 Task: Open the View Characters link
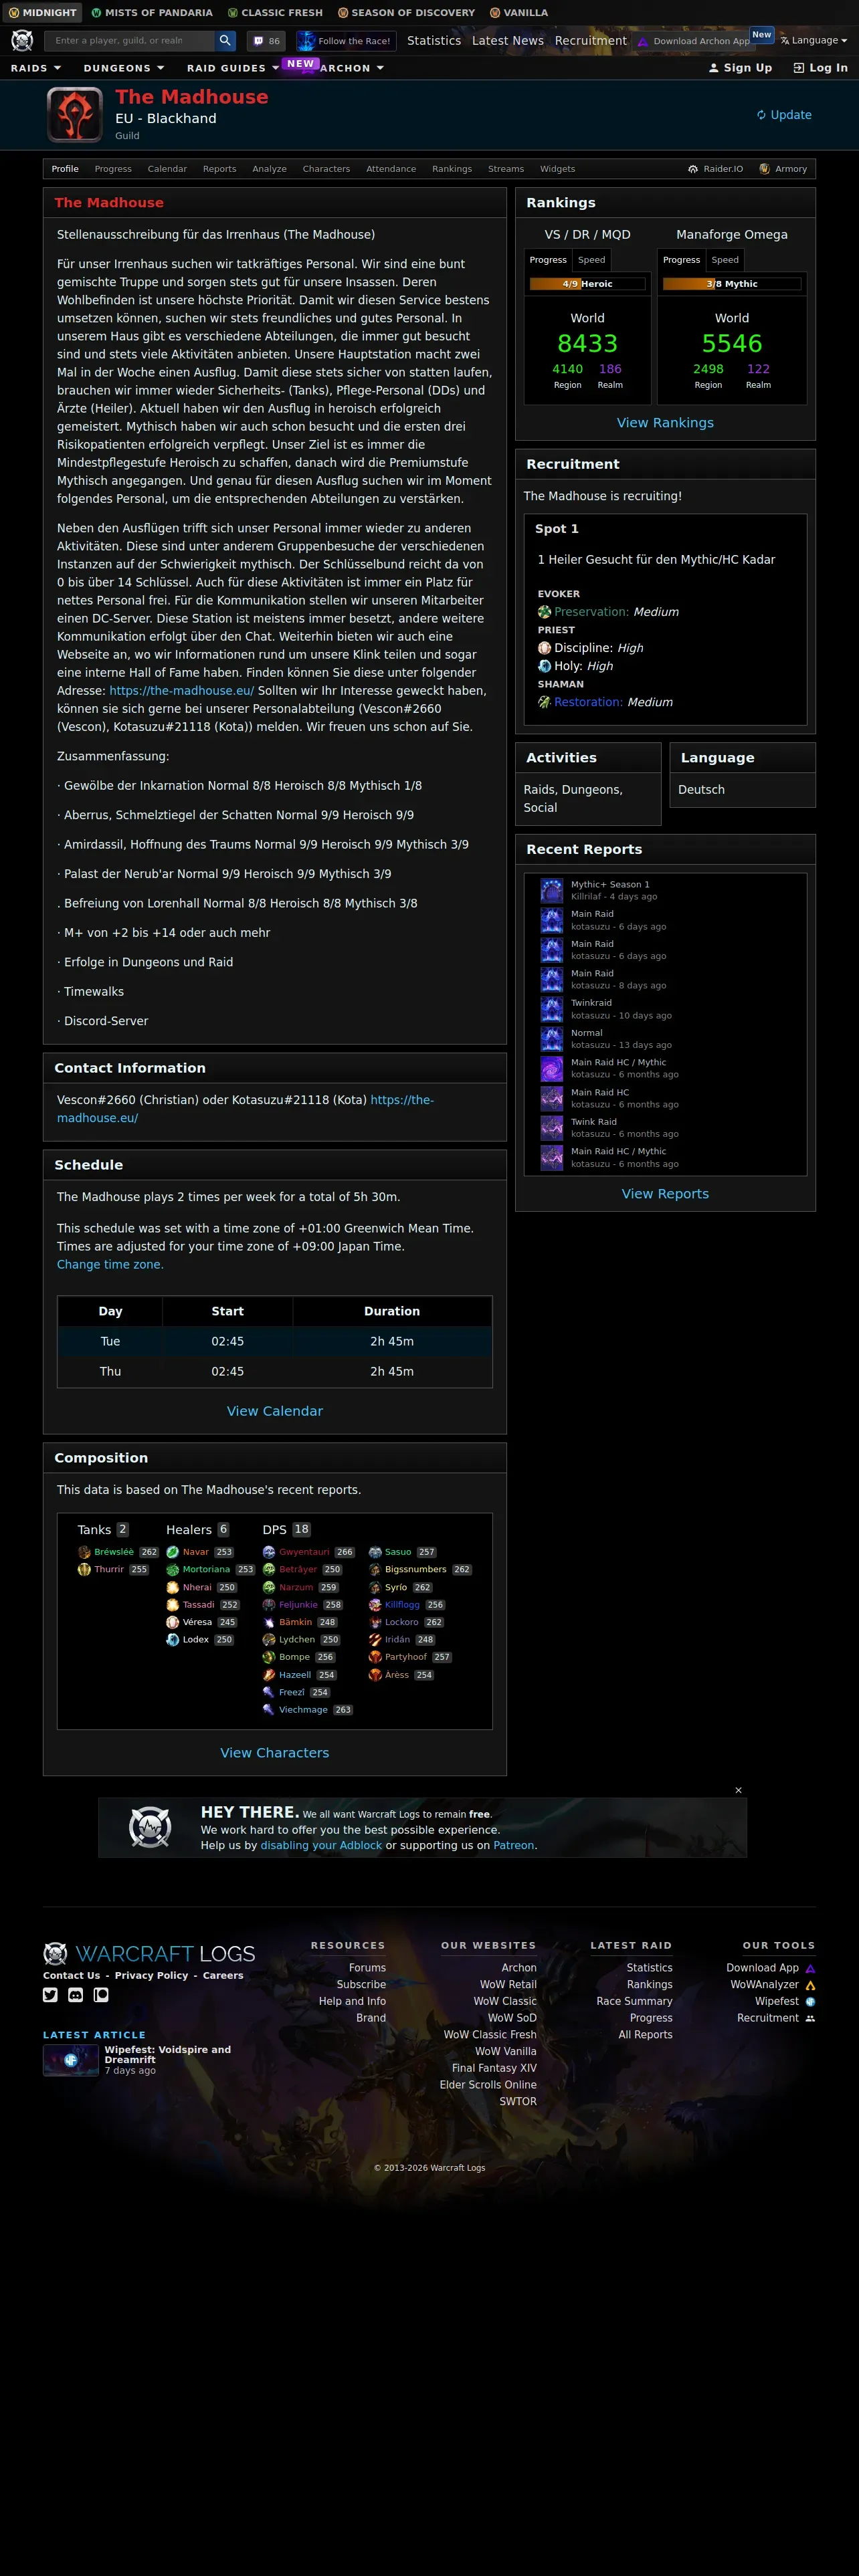coord(275,1753)
